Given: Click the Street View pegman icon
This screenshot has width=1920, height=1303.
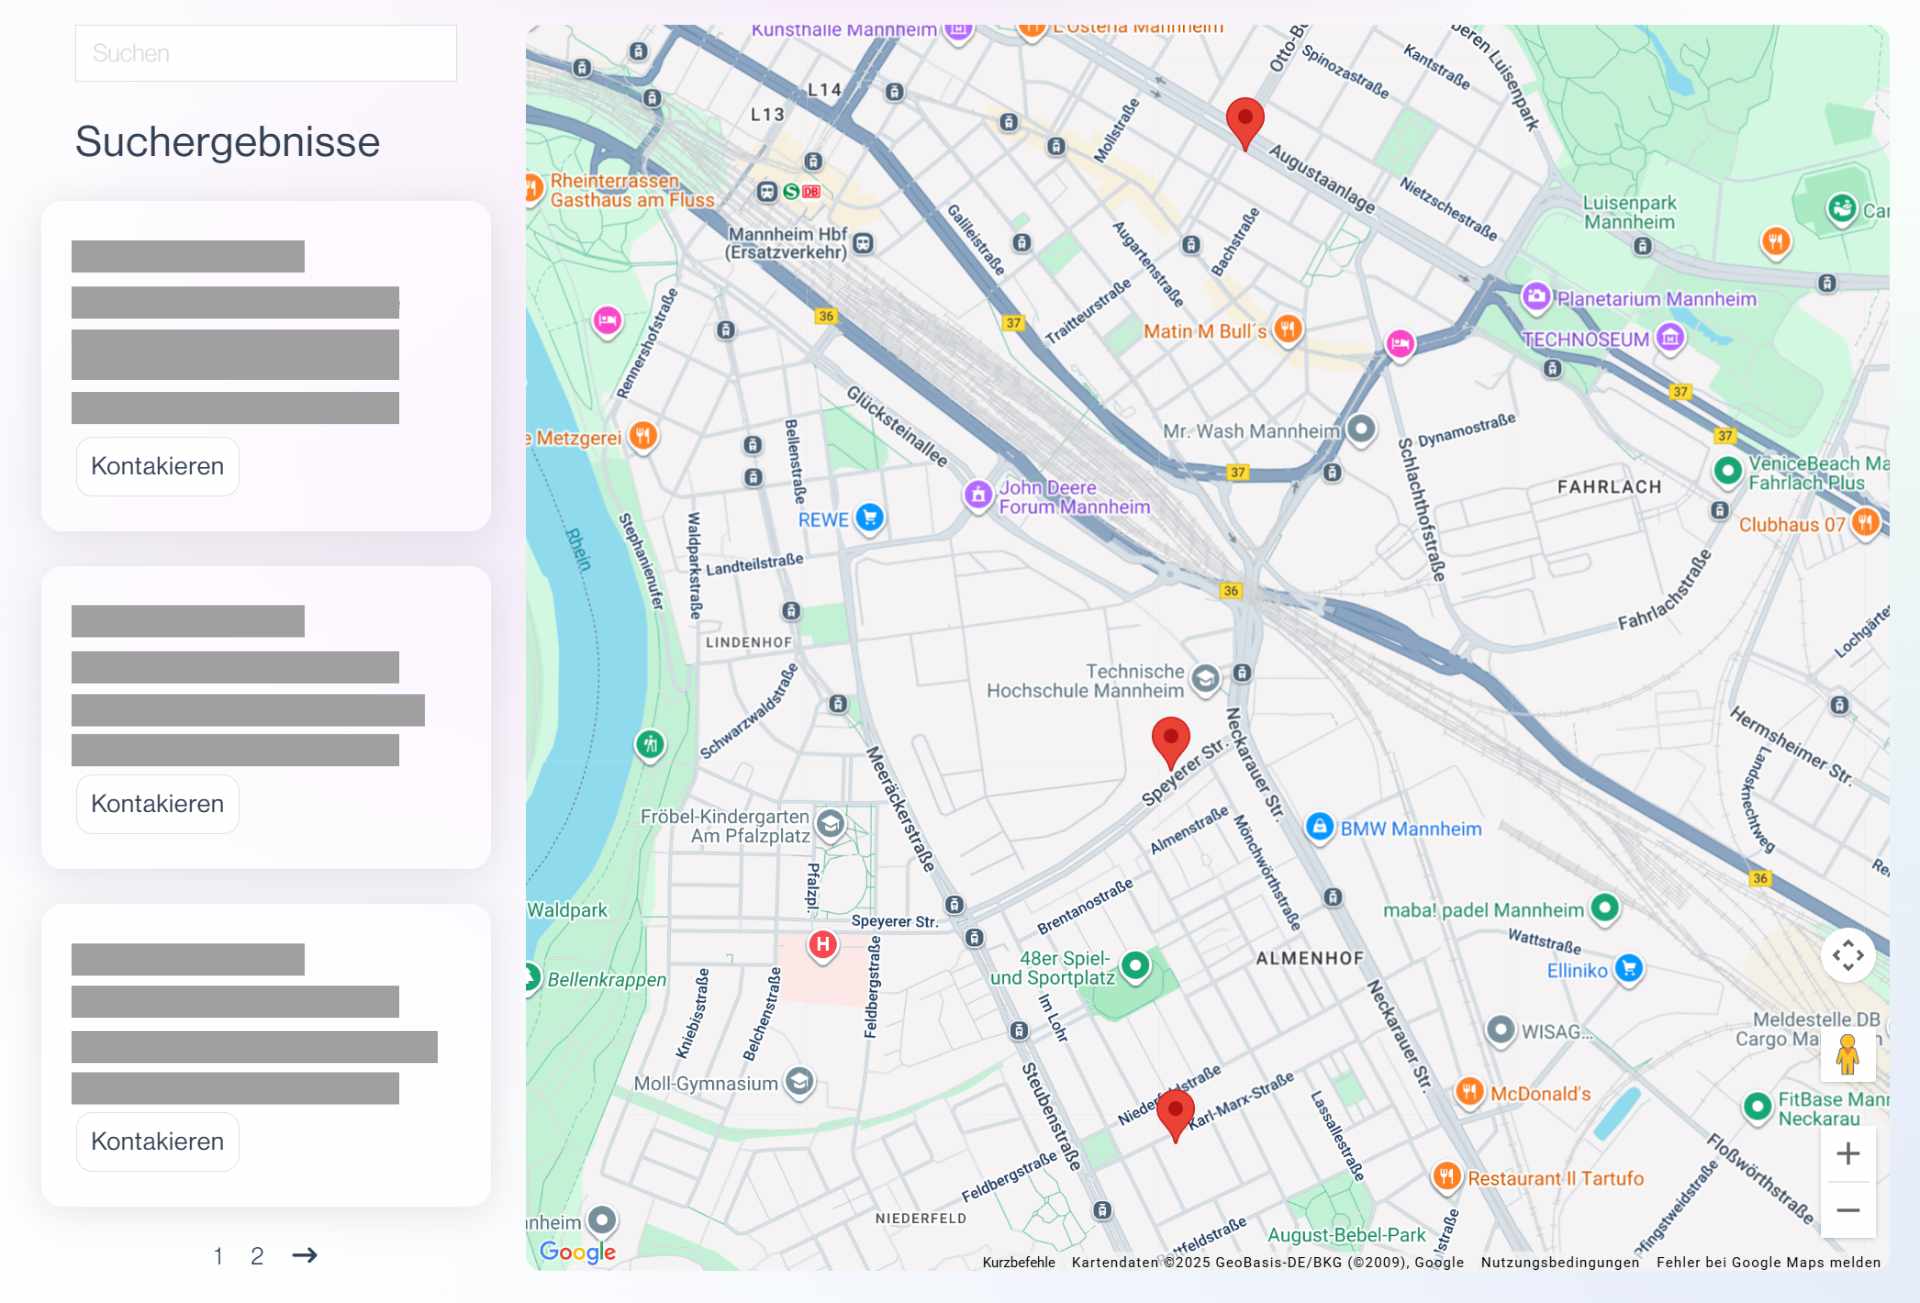Looking at the screenshot, I should pyautogui.click(x=1848, y=1054).
